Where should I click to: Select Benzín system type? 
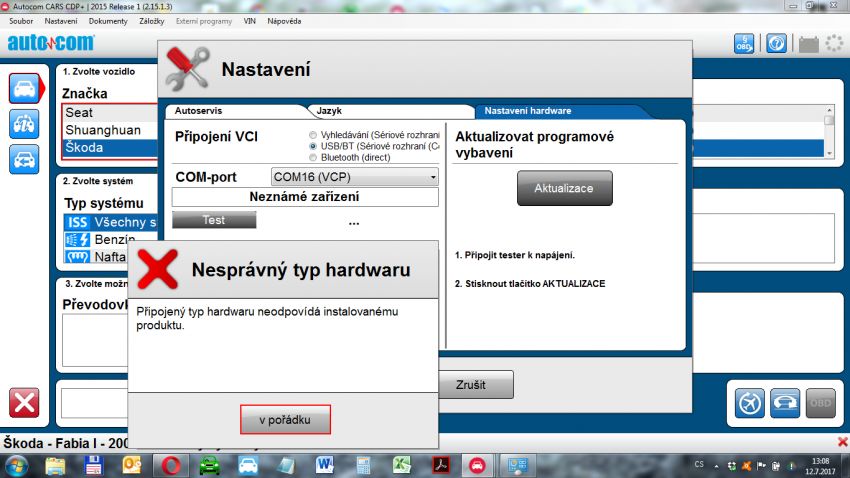(x=111, y=240)
